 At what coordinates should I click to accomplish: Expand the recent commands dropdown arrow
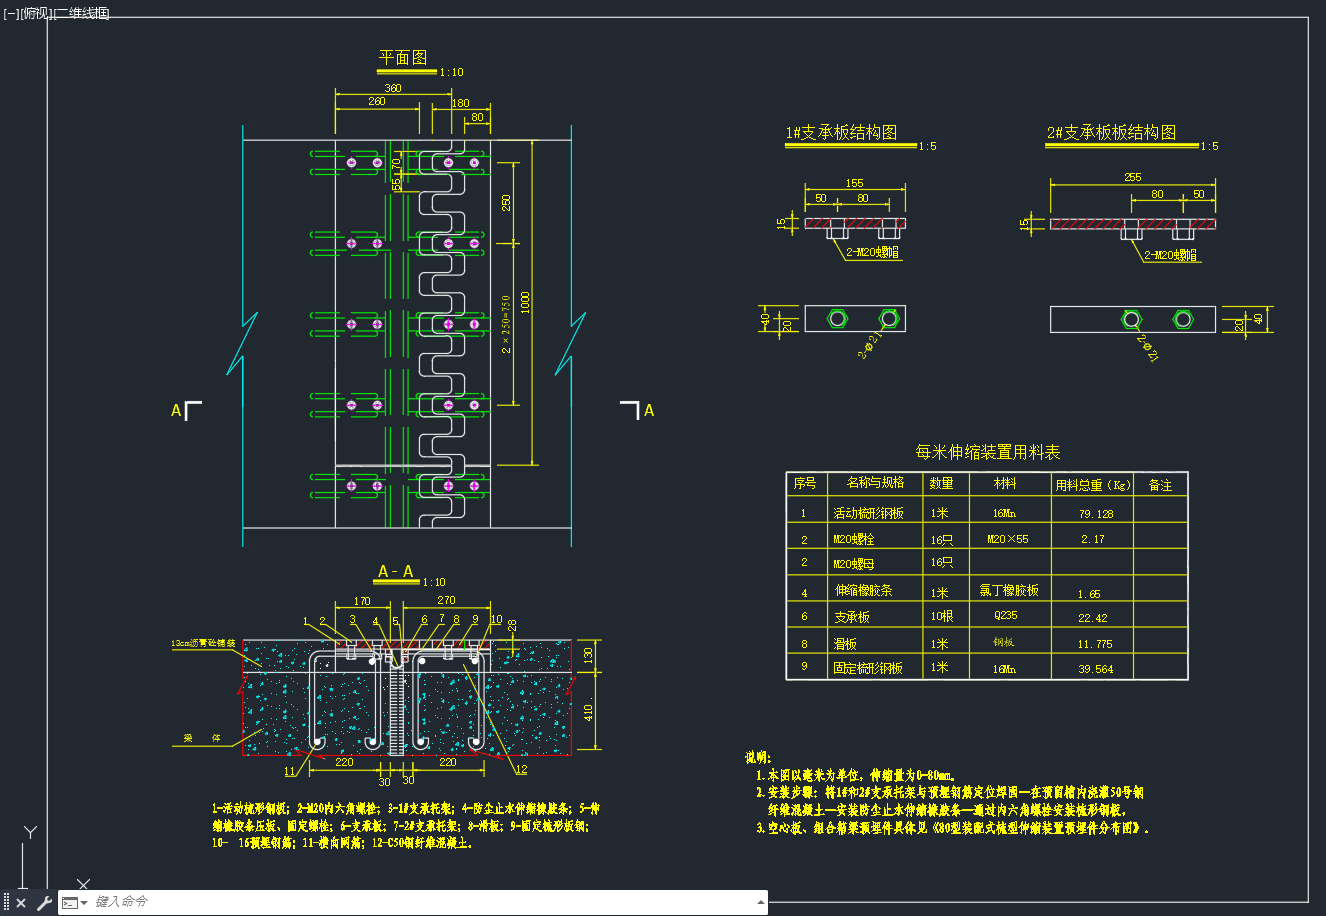point(85,903)
